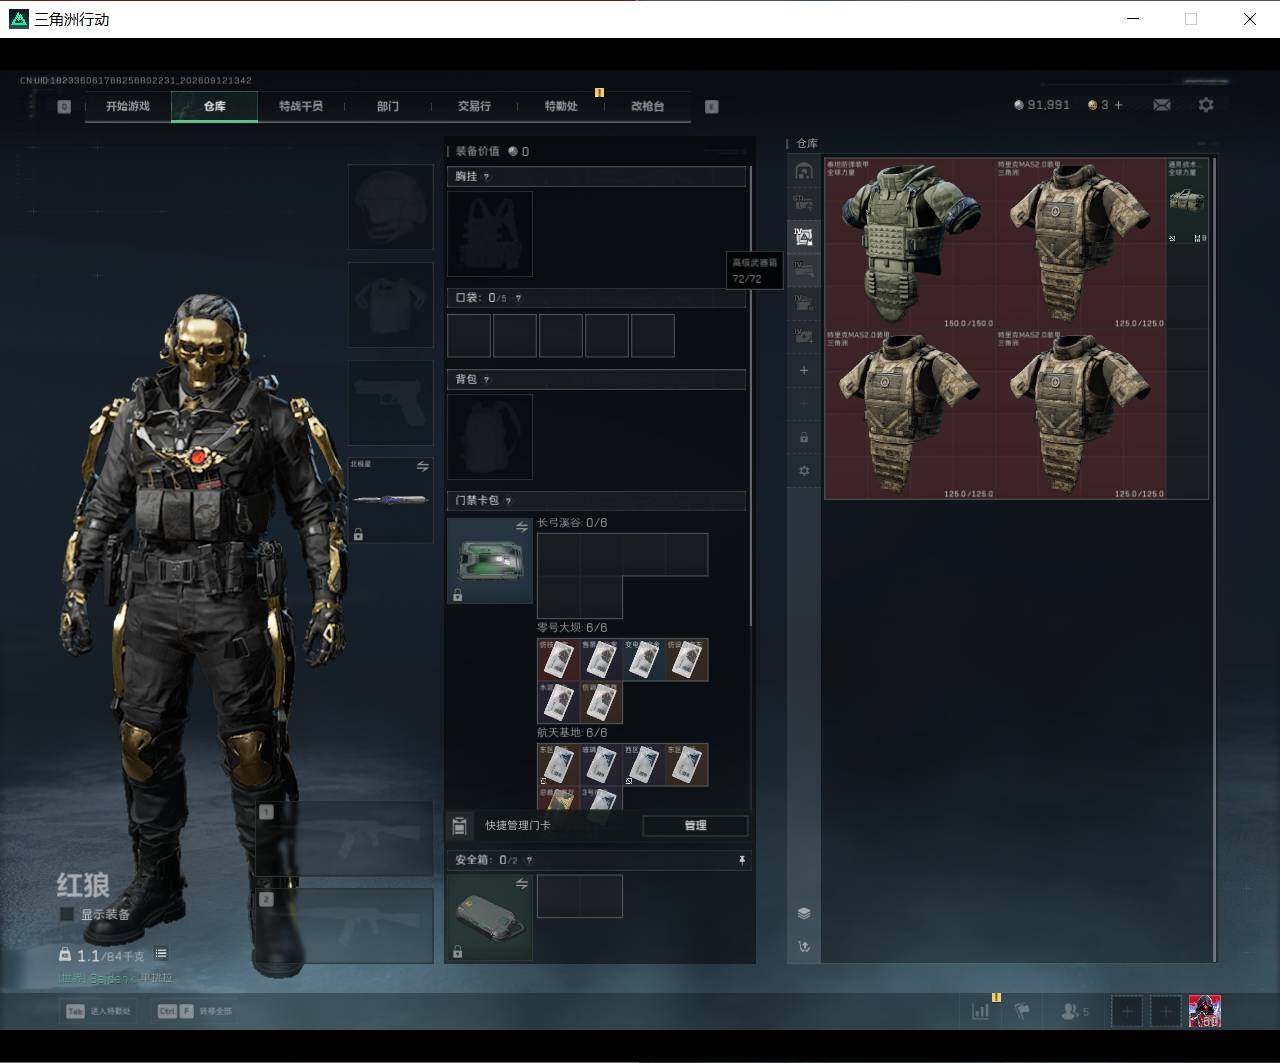Click the plus beside the gold currency
1280x1063 pixels.
tap(1118, 105)
